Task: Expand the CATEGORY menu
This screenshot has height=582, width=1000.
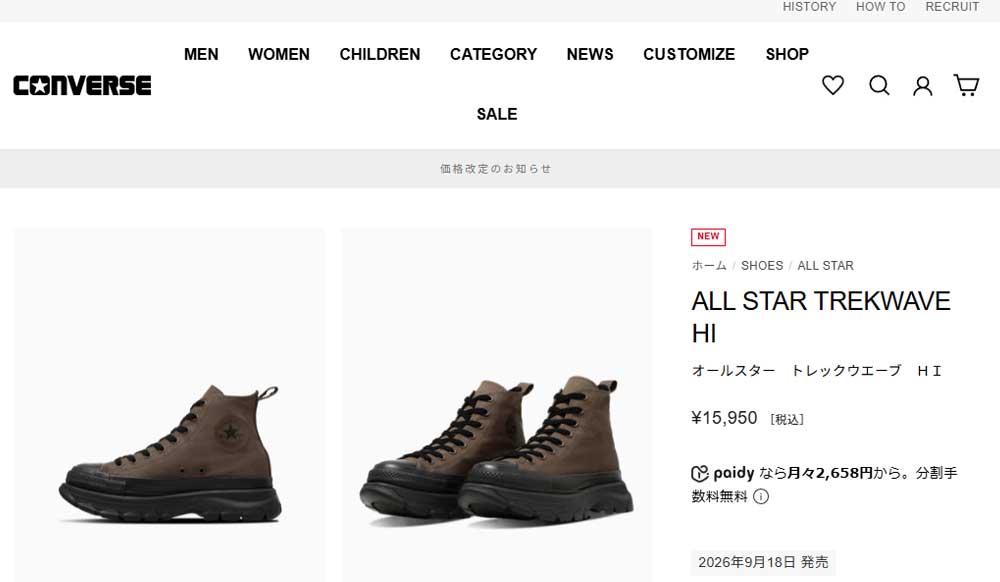Action: point(493,54)
